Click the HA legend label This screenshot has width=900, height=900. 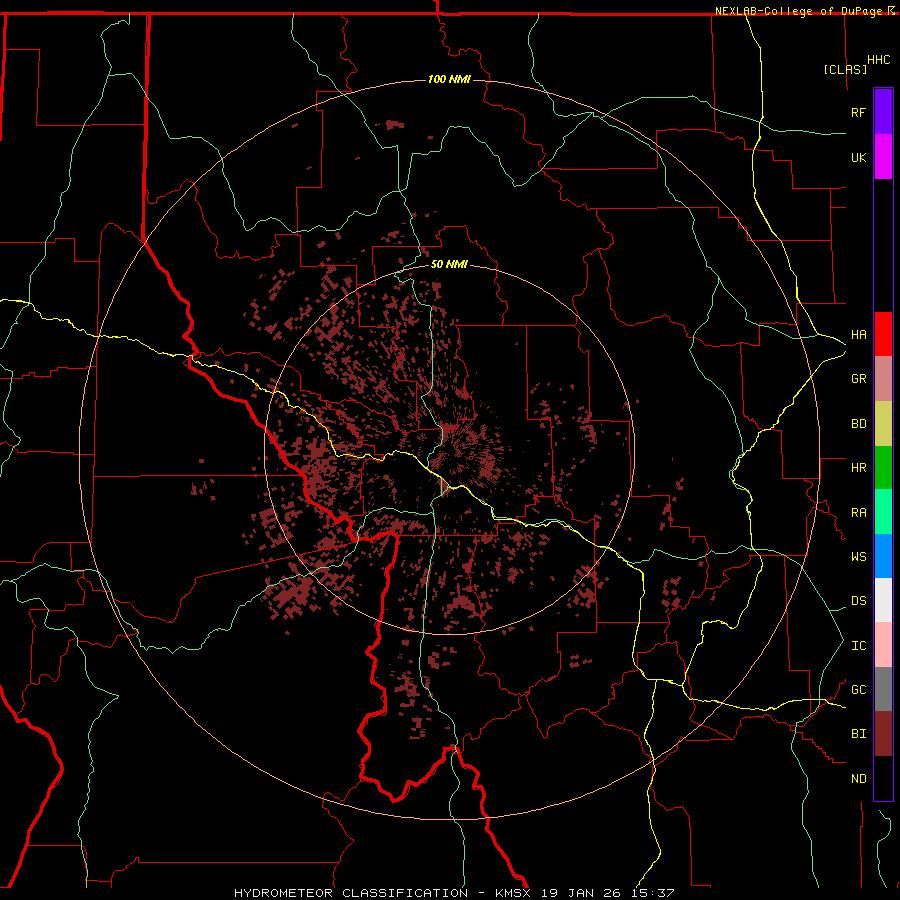(x=859, y=335)
